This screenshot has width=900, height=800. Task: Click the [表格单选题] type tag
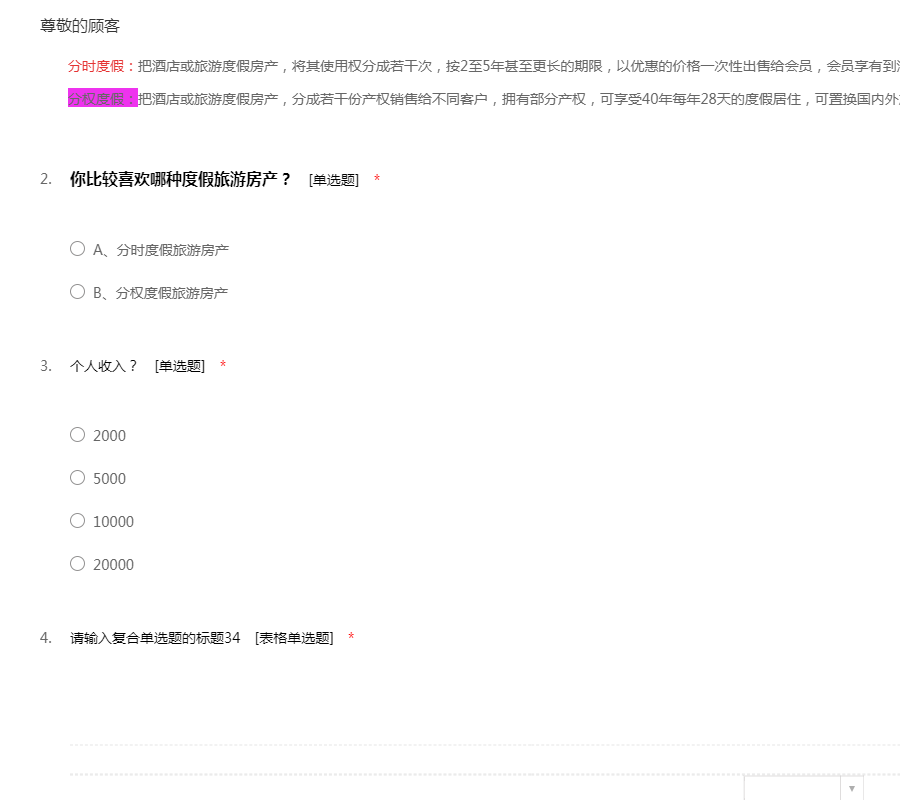tap(294, 638)
